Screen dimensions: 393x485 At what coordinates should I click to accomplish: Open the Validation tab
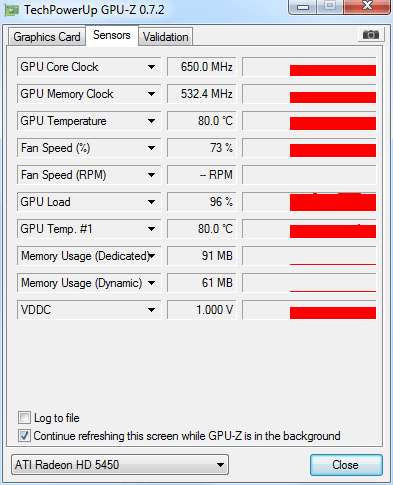click(x=165, y=37)
